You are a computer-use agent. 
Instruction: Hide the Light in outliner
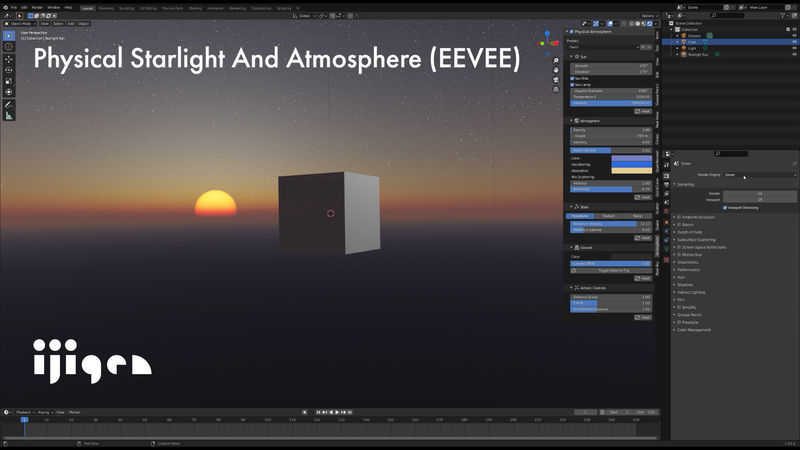(794, 48)
